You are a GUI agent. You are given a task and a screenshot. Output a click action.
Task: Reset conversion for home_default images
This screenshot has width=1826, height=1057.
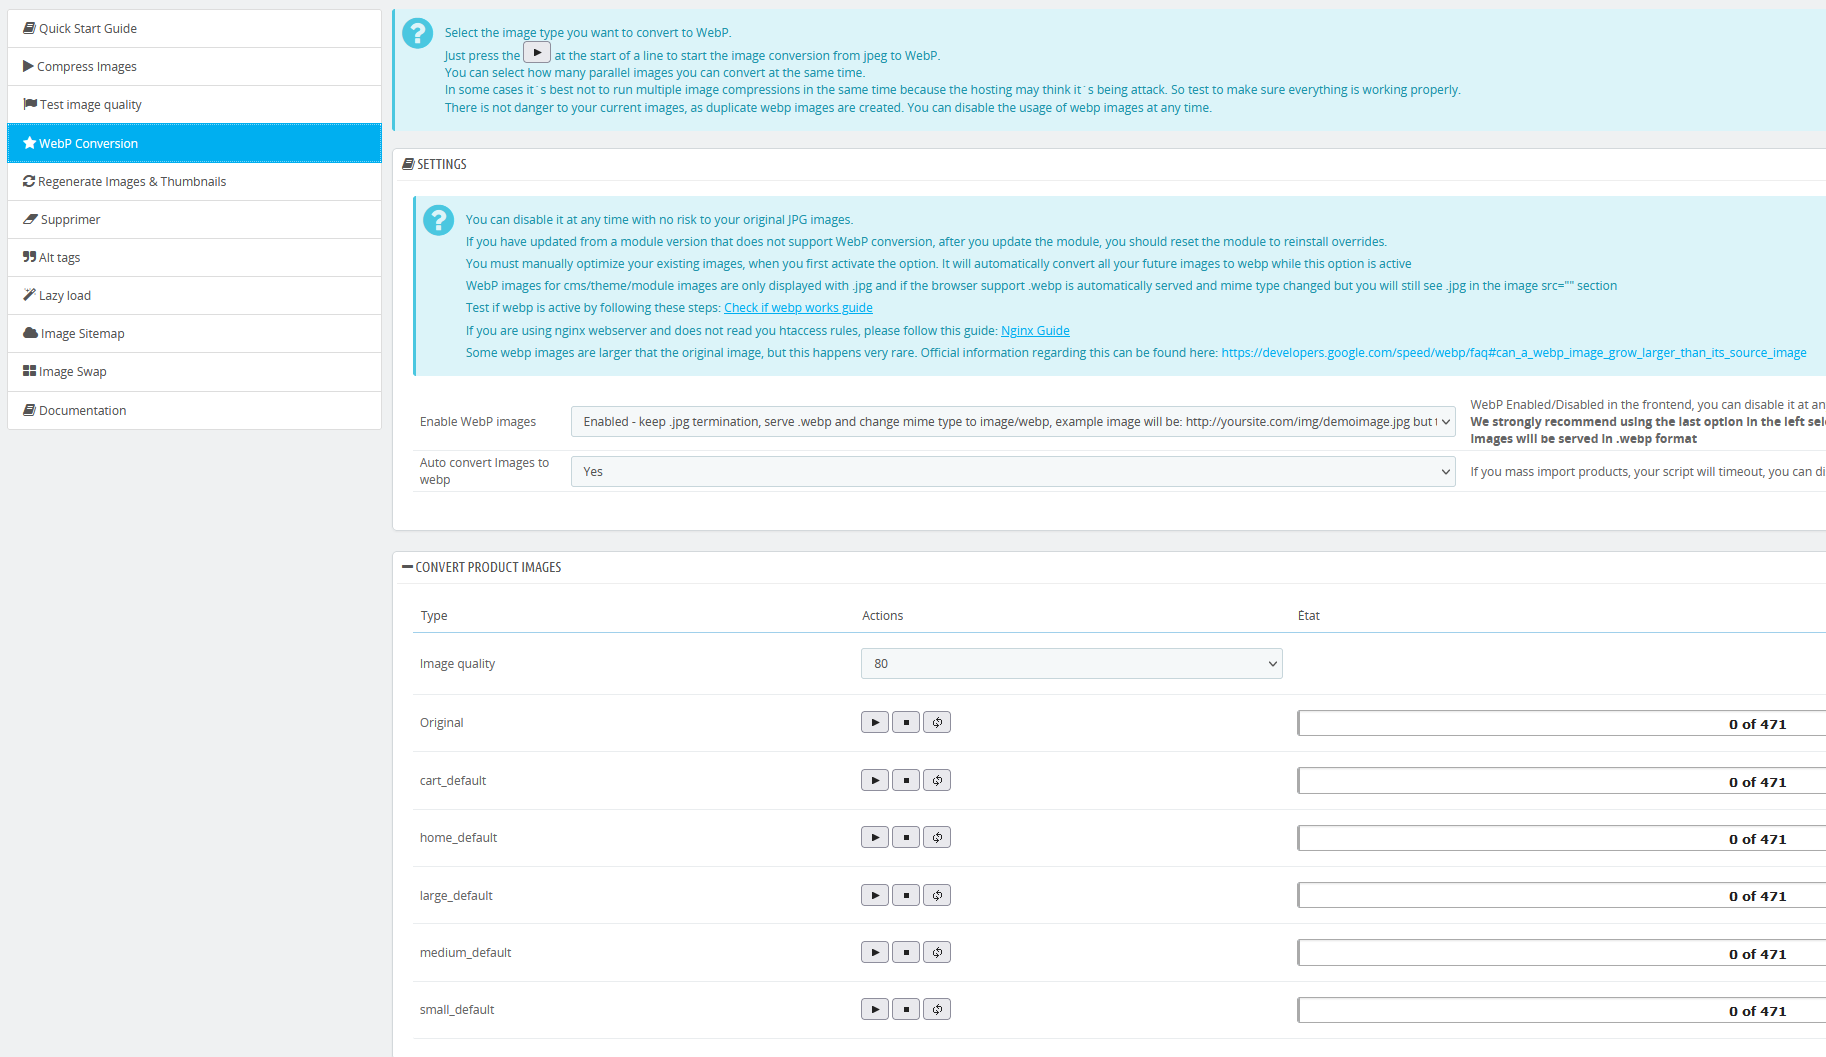[937, 837]
